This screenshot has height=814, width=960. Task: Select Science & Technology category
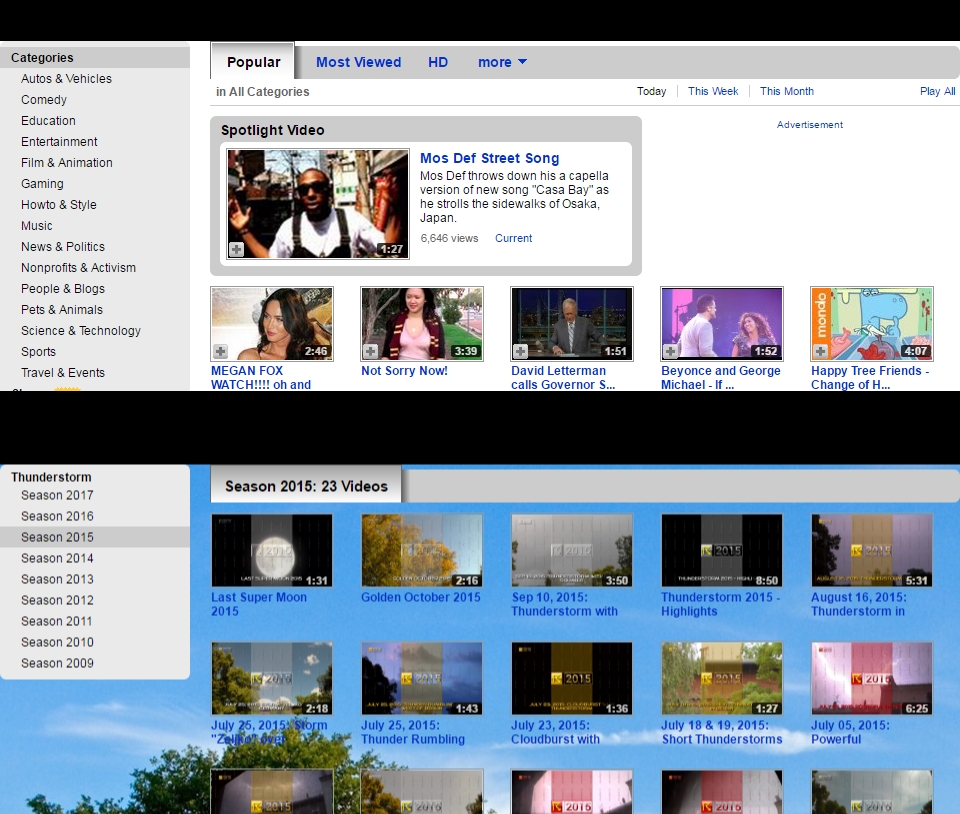pyautogui.click(x=81, y=331)
